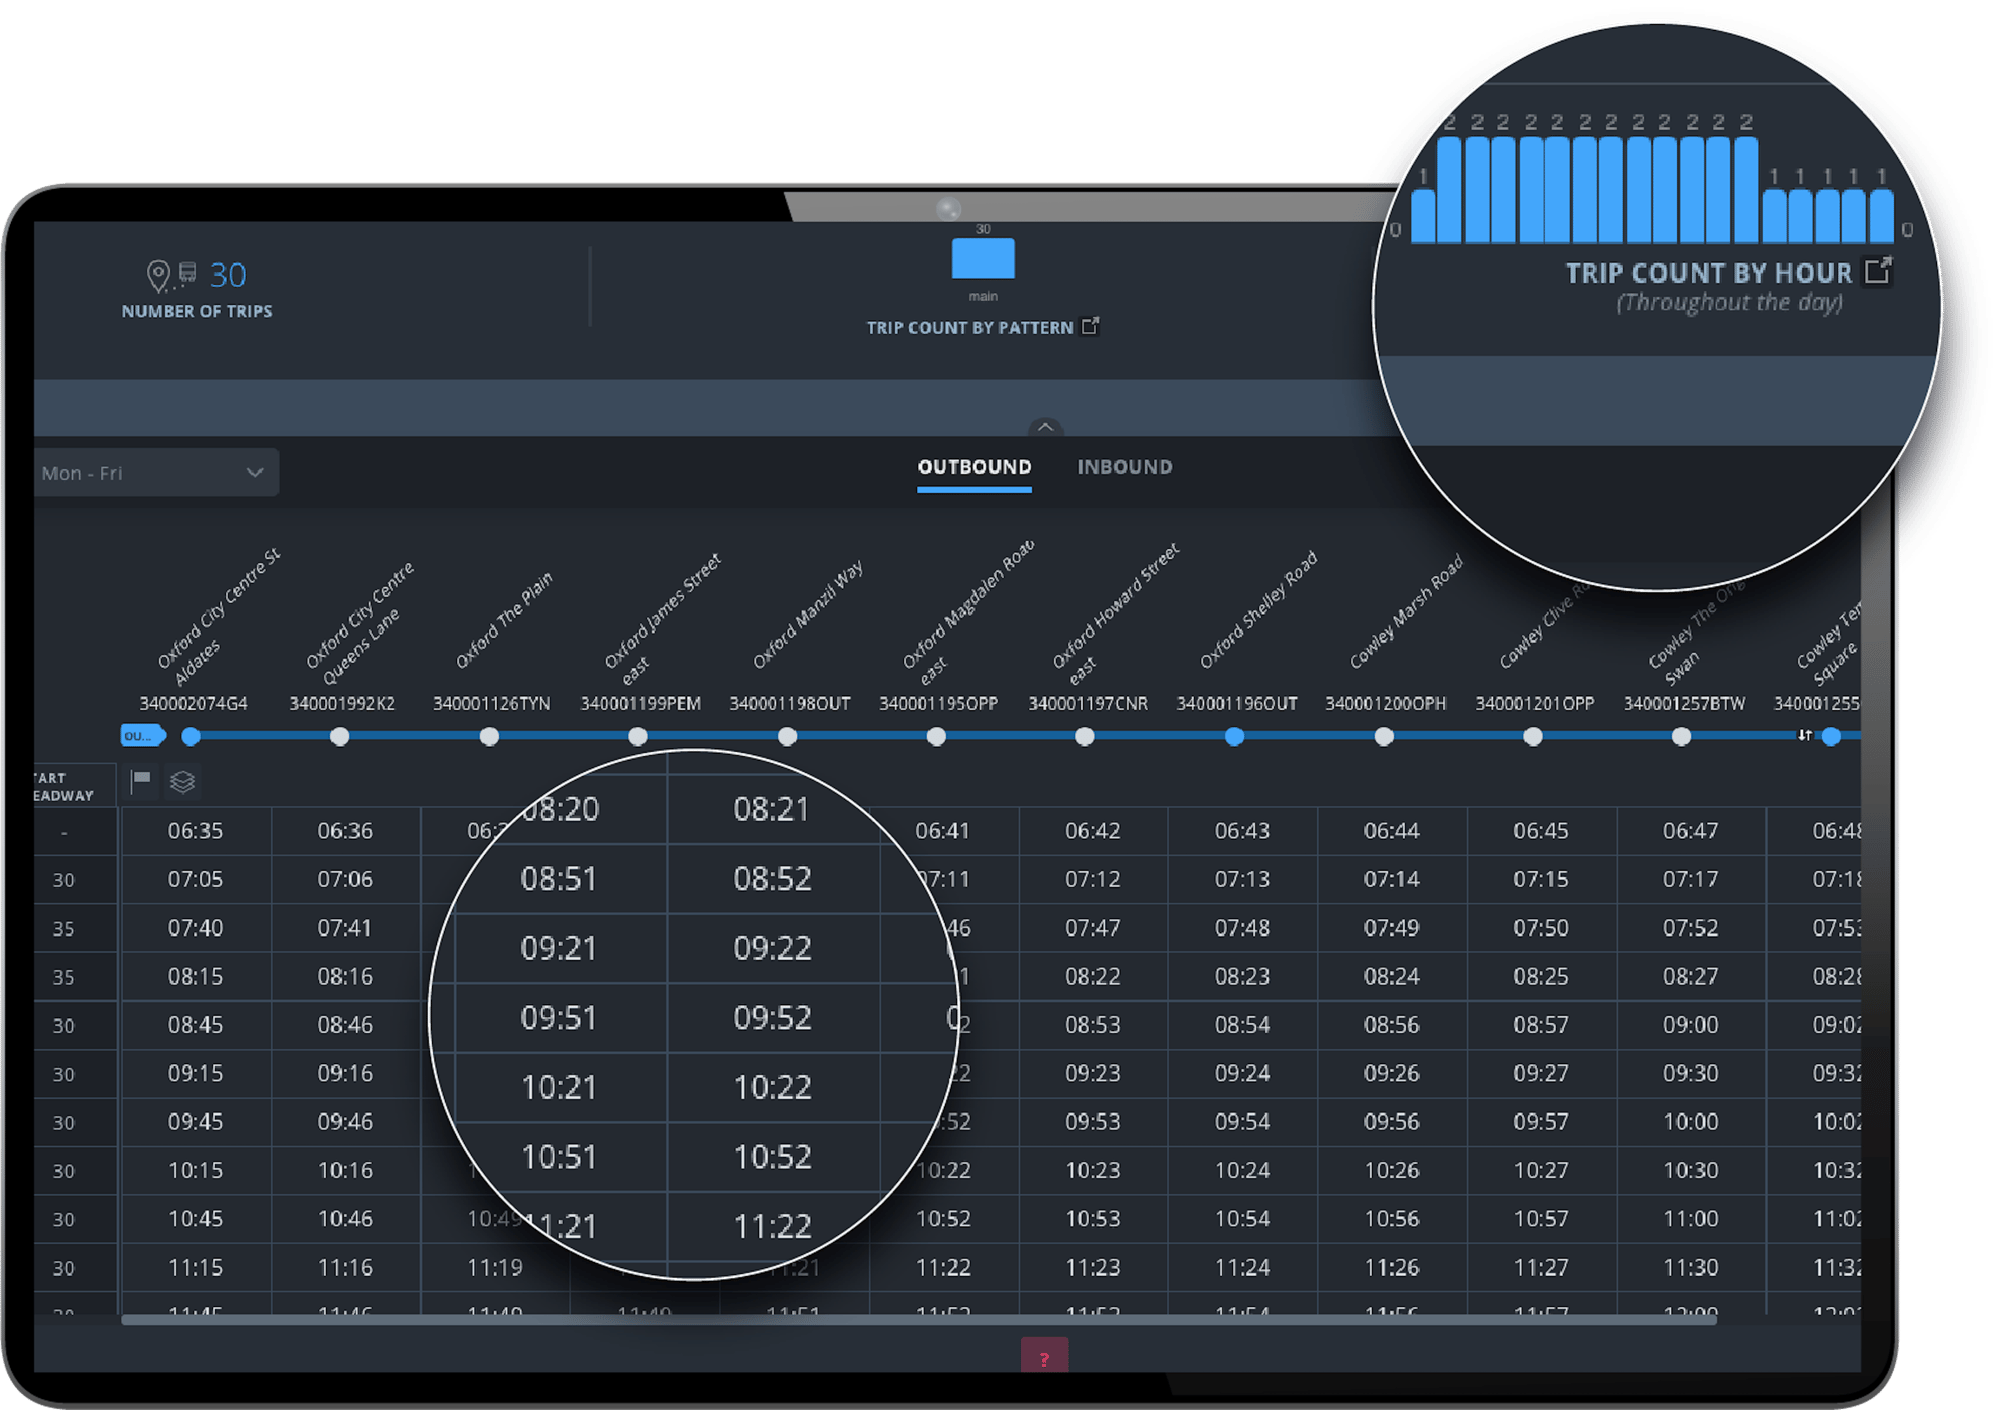Click the flag icon above the timetable
Screen dimensions: 2000x1410
pos(140,782)
